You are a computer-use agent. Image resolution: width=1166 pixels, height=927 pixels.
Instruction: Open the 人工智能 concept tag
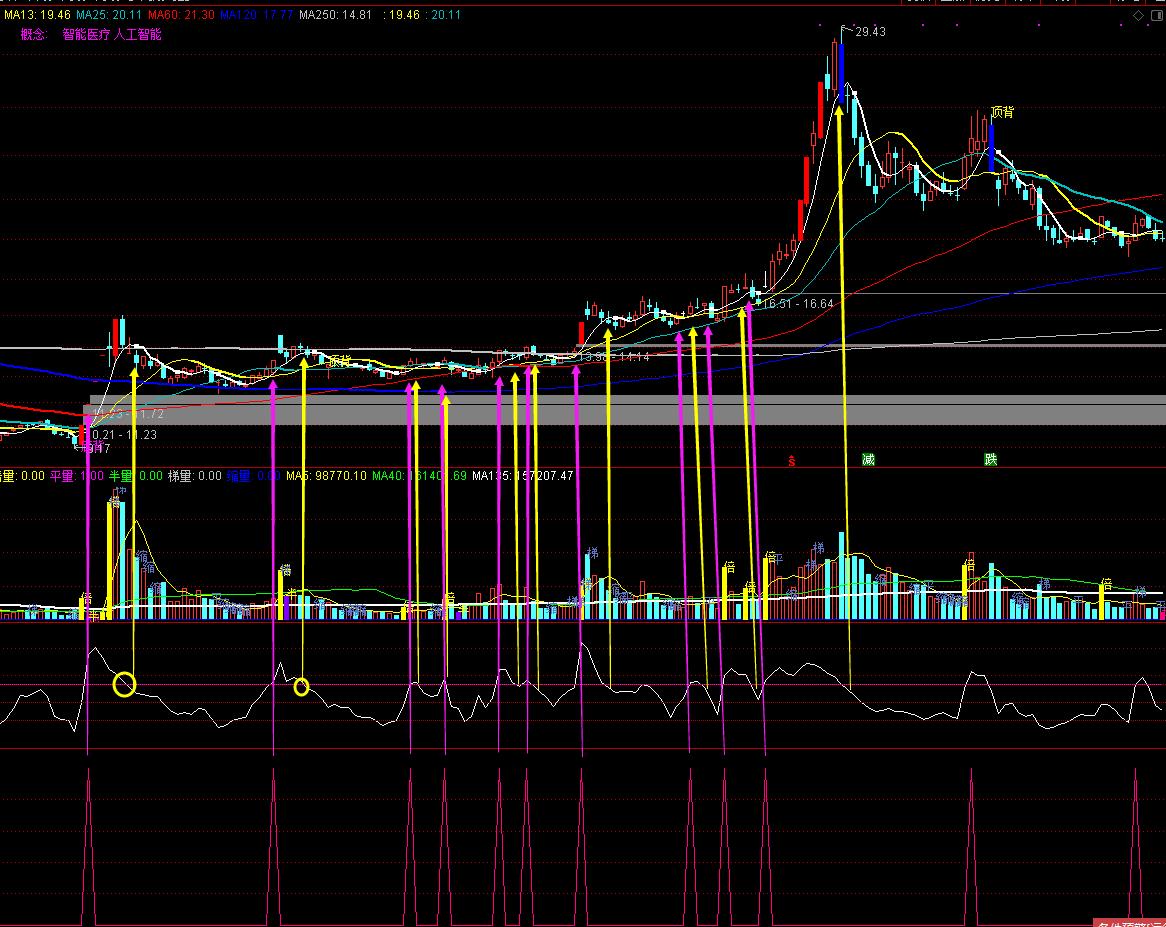click(x=137, y=34)
